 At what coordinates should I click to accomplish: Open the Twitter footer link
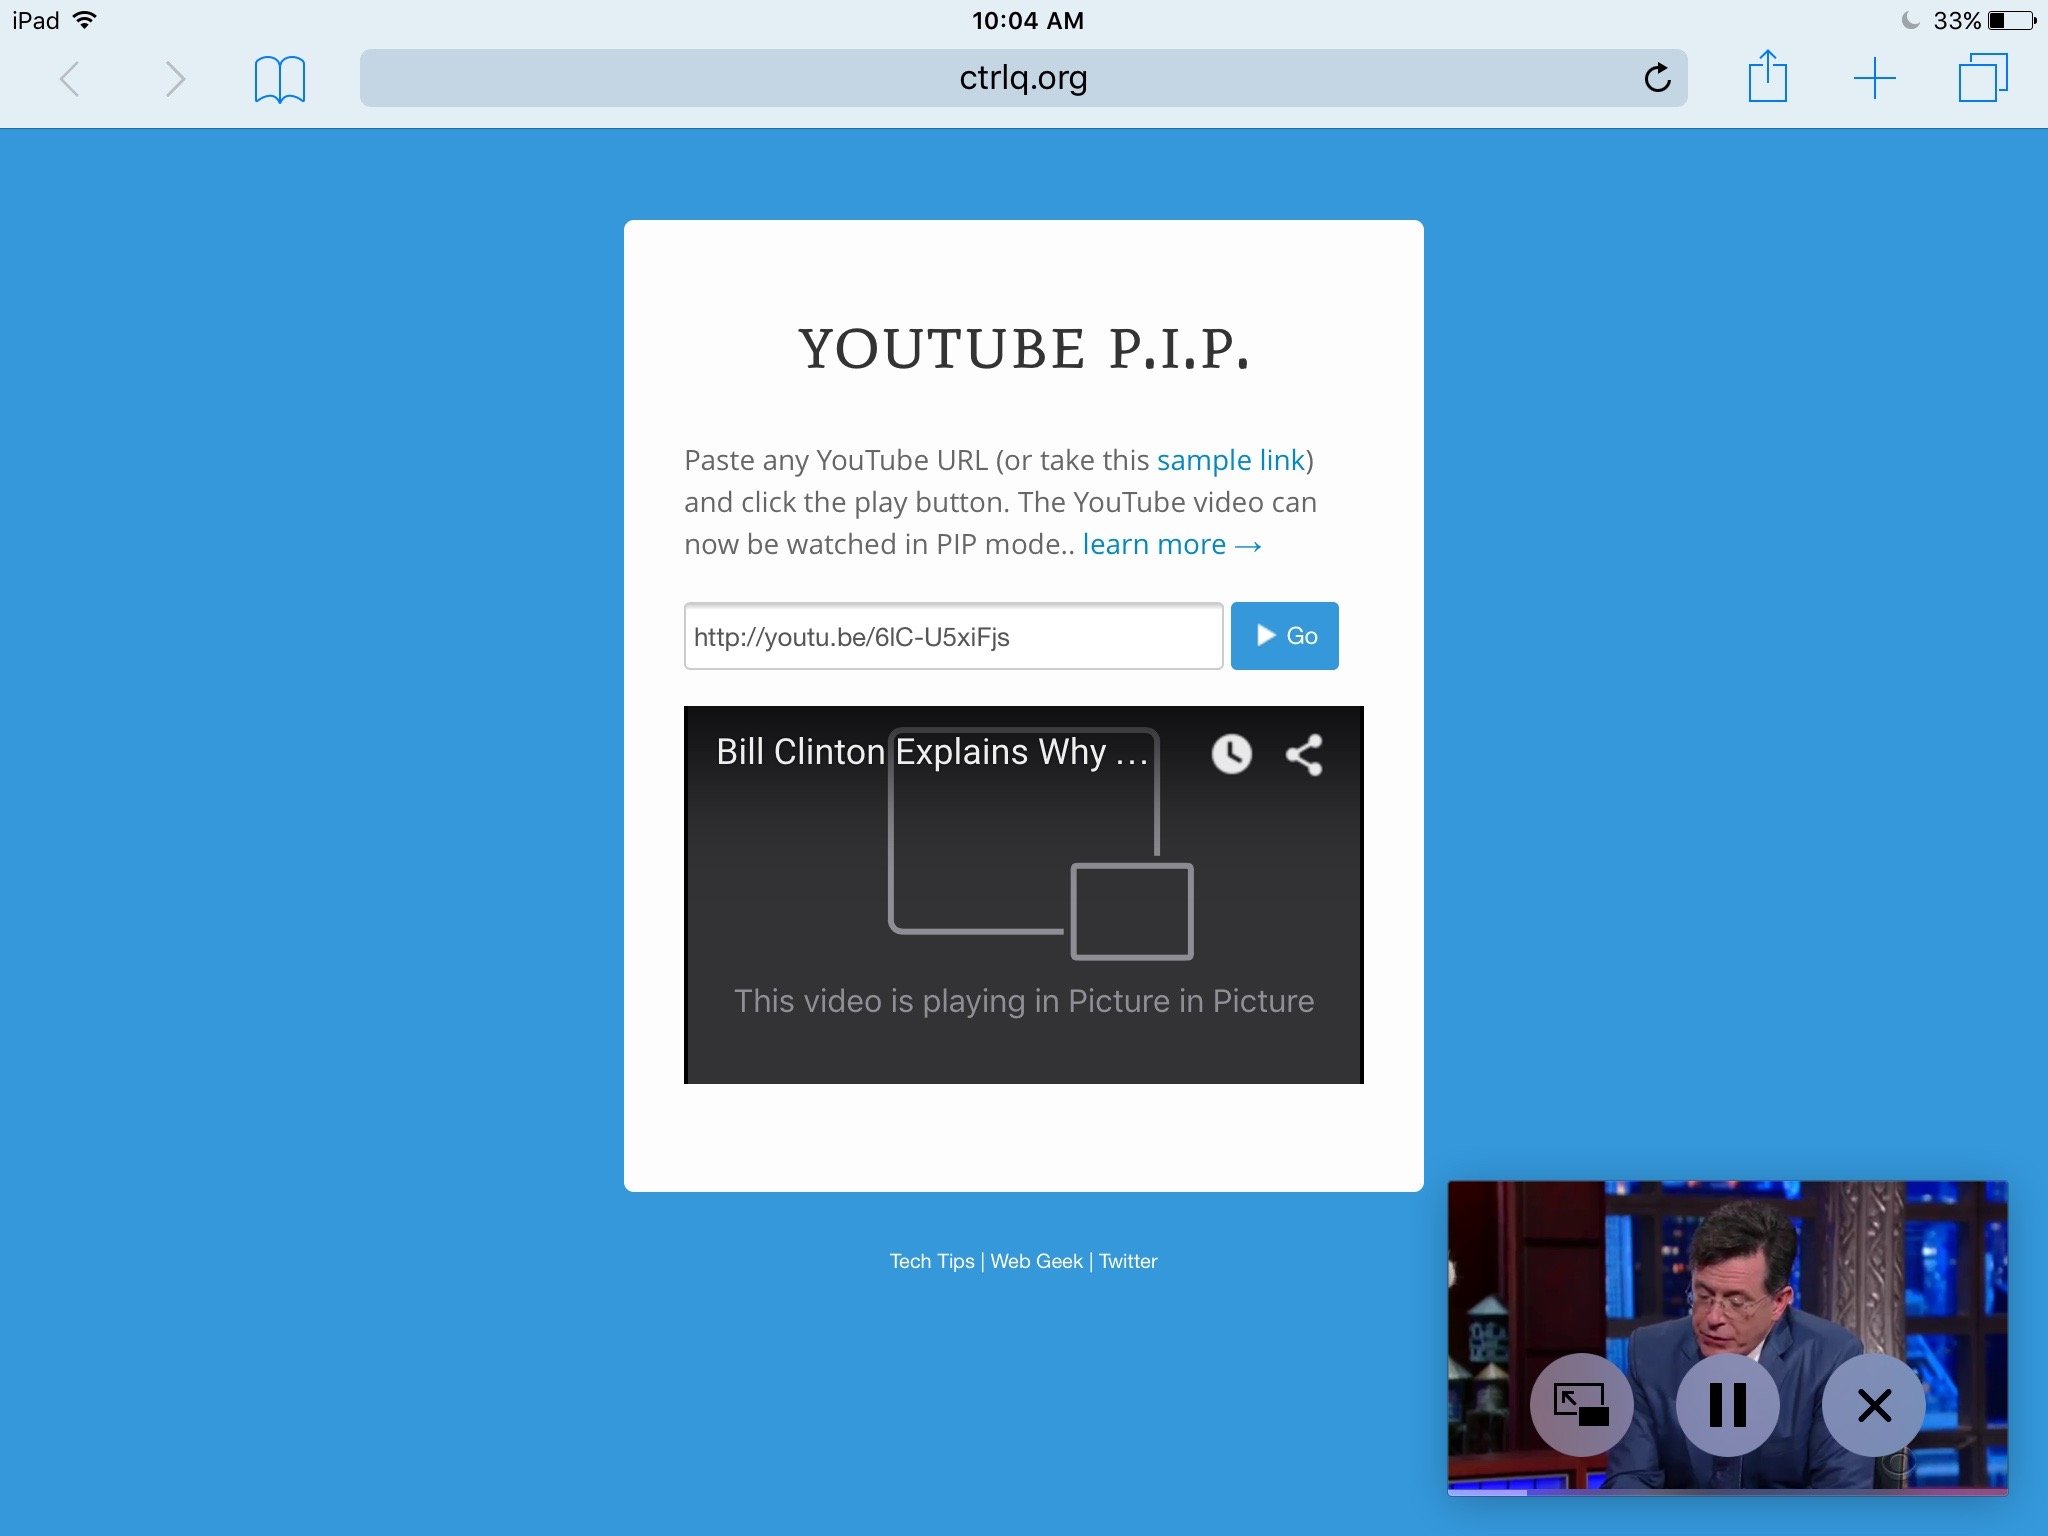click(1128, 1261)
